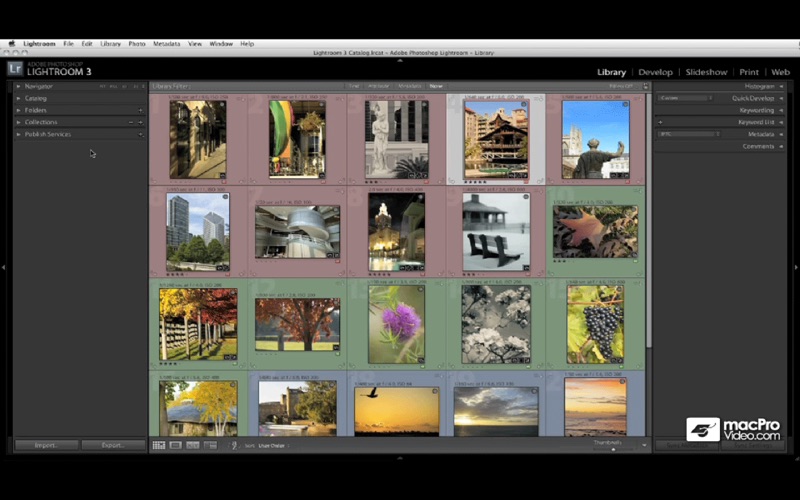This screenshot has width=800, height=500.
Task: Open the Photo menu
Action: [x=137, y=44]
